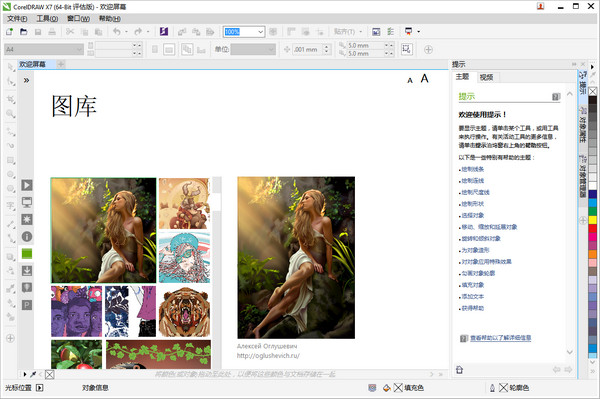
Task: Select the 欢迎屏幕 document tab
Action: 32,64
